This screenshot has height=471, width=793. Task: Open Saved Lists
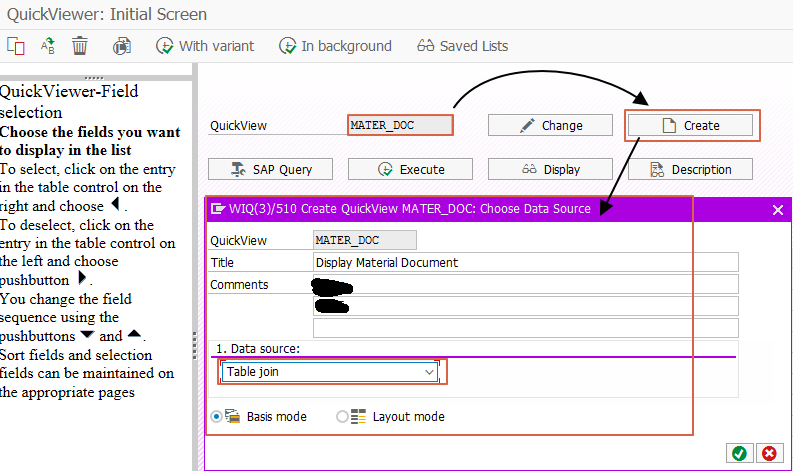click(x=462, y=46)
